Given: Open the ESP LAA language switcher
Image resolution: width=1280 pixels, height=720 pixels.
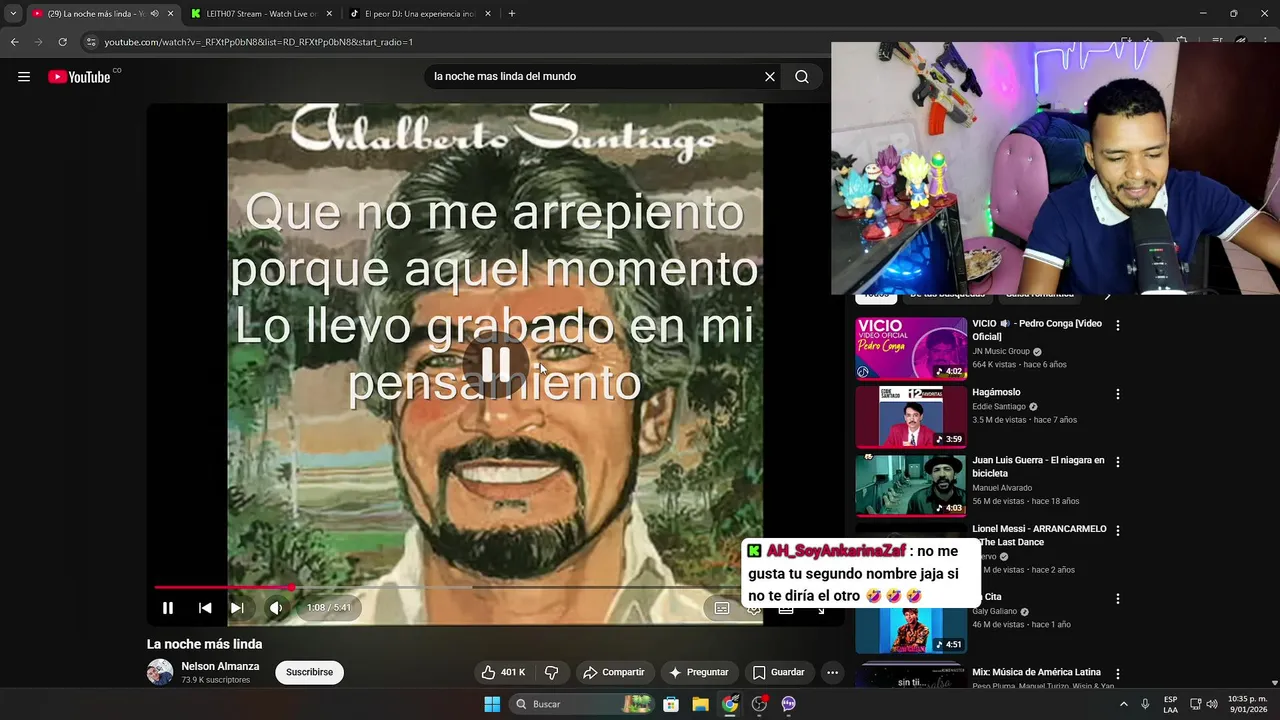Looking at the screenshot, I should click(x=1170, y=704).
